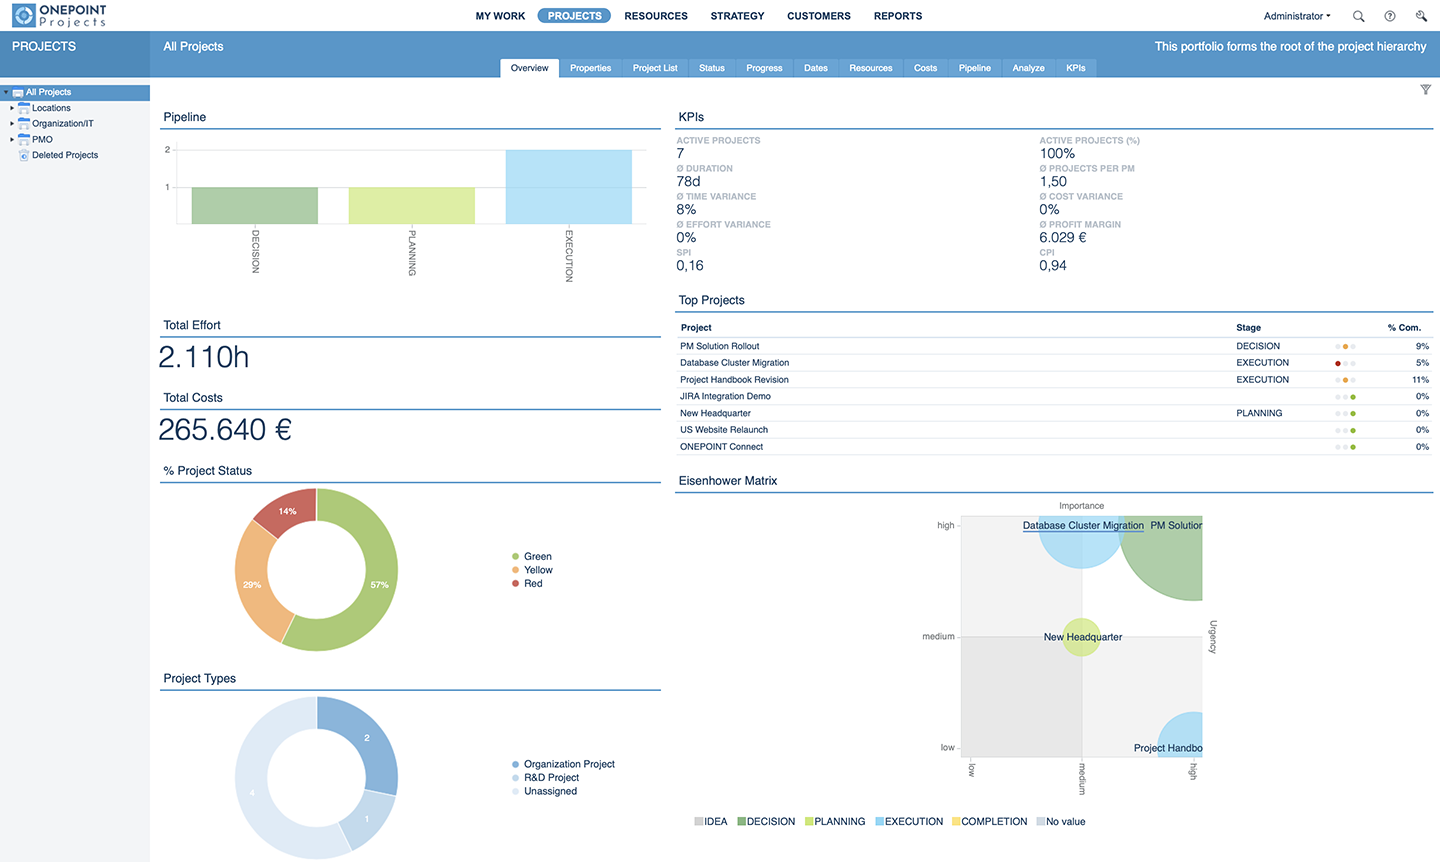Open the filter icon above the dashboard
1440x862 pixels.
pos(1426,89)
